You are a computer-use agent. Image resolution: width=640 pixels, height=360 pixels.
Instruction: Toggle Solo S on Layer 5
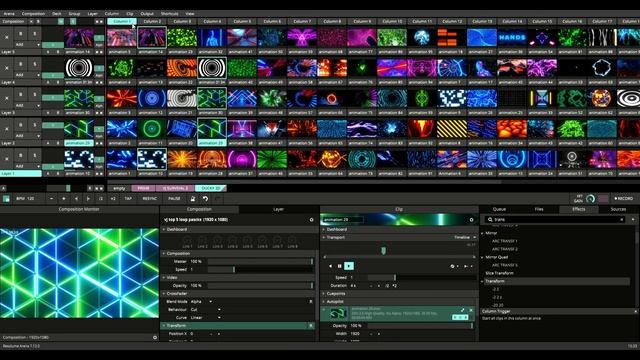pos(34,34)
